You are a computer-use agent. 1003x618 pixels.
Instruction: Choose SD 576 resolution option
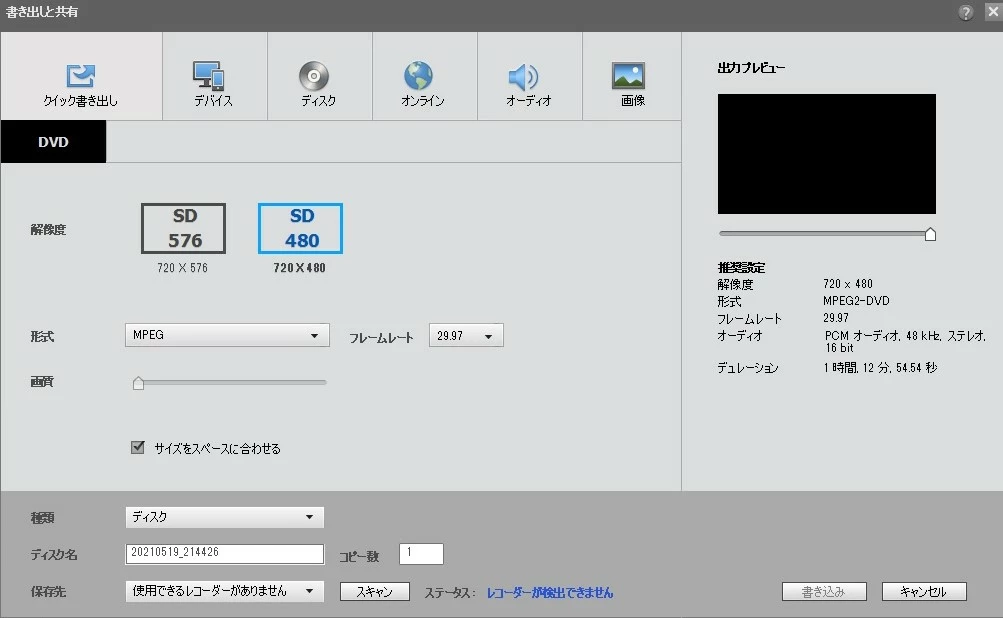tap(184, 228)
